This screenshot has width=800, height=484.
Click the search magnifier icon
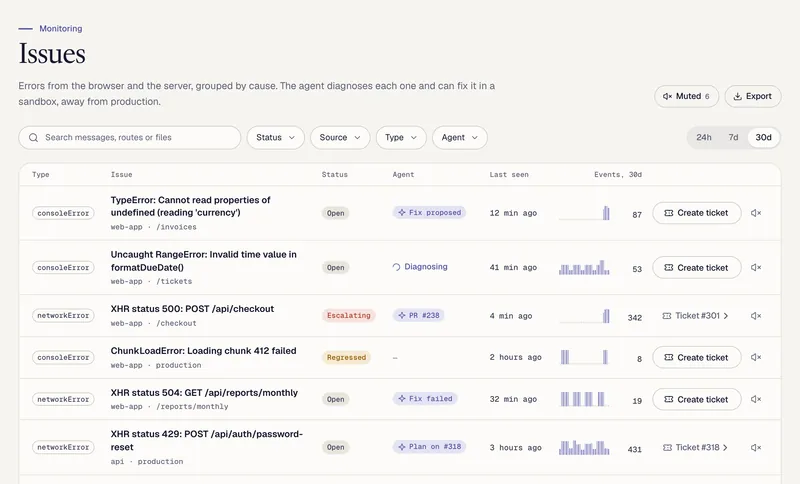(34, 138)
